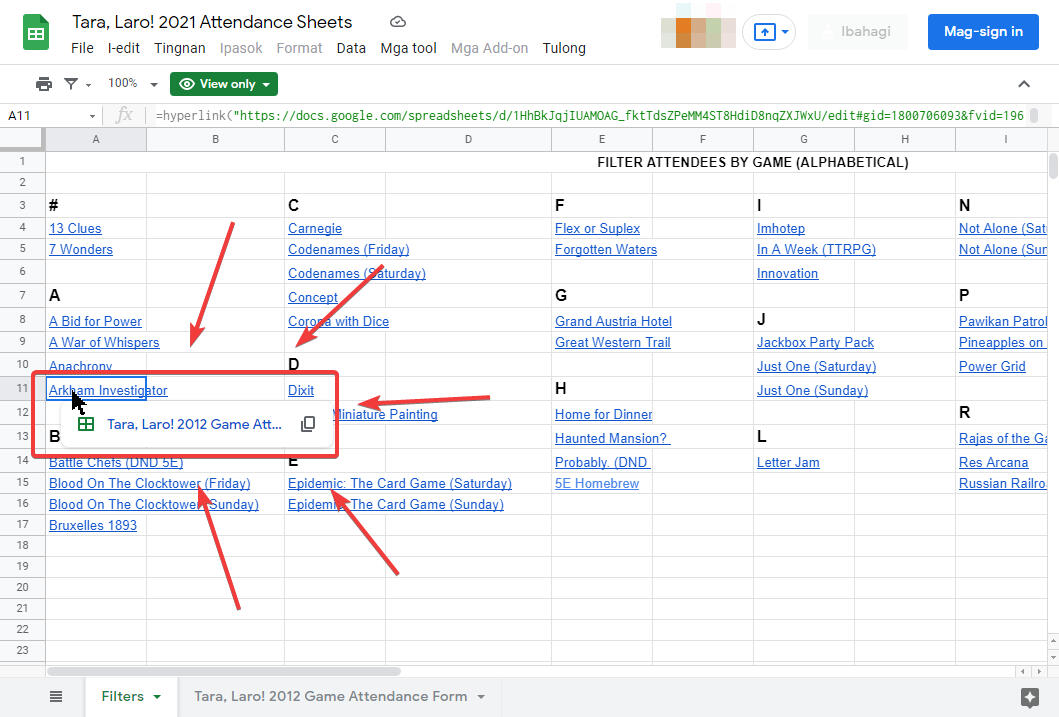The image size is (1059, 717).
Task: Open the Jackbox Party Pack link
Action: [x=815, y=342]
